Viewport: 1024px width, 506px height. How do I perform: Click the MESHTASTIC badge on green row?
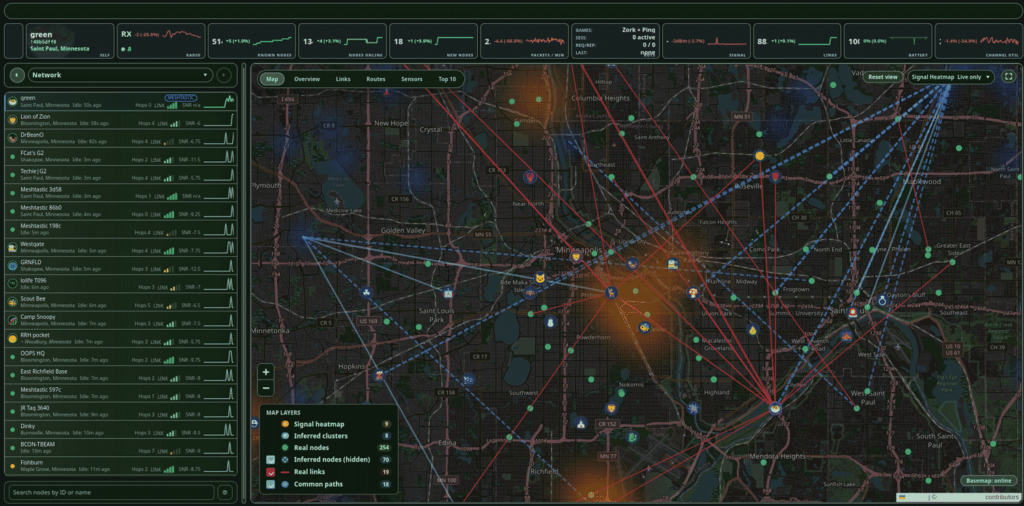click(x=182, y=97)
